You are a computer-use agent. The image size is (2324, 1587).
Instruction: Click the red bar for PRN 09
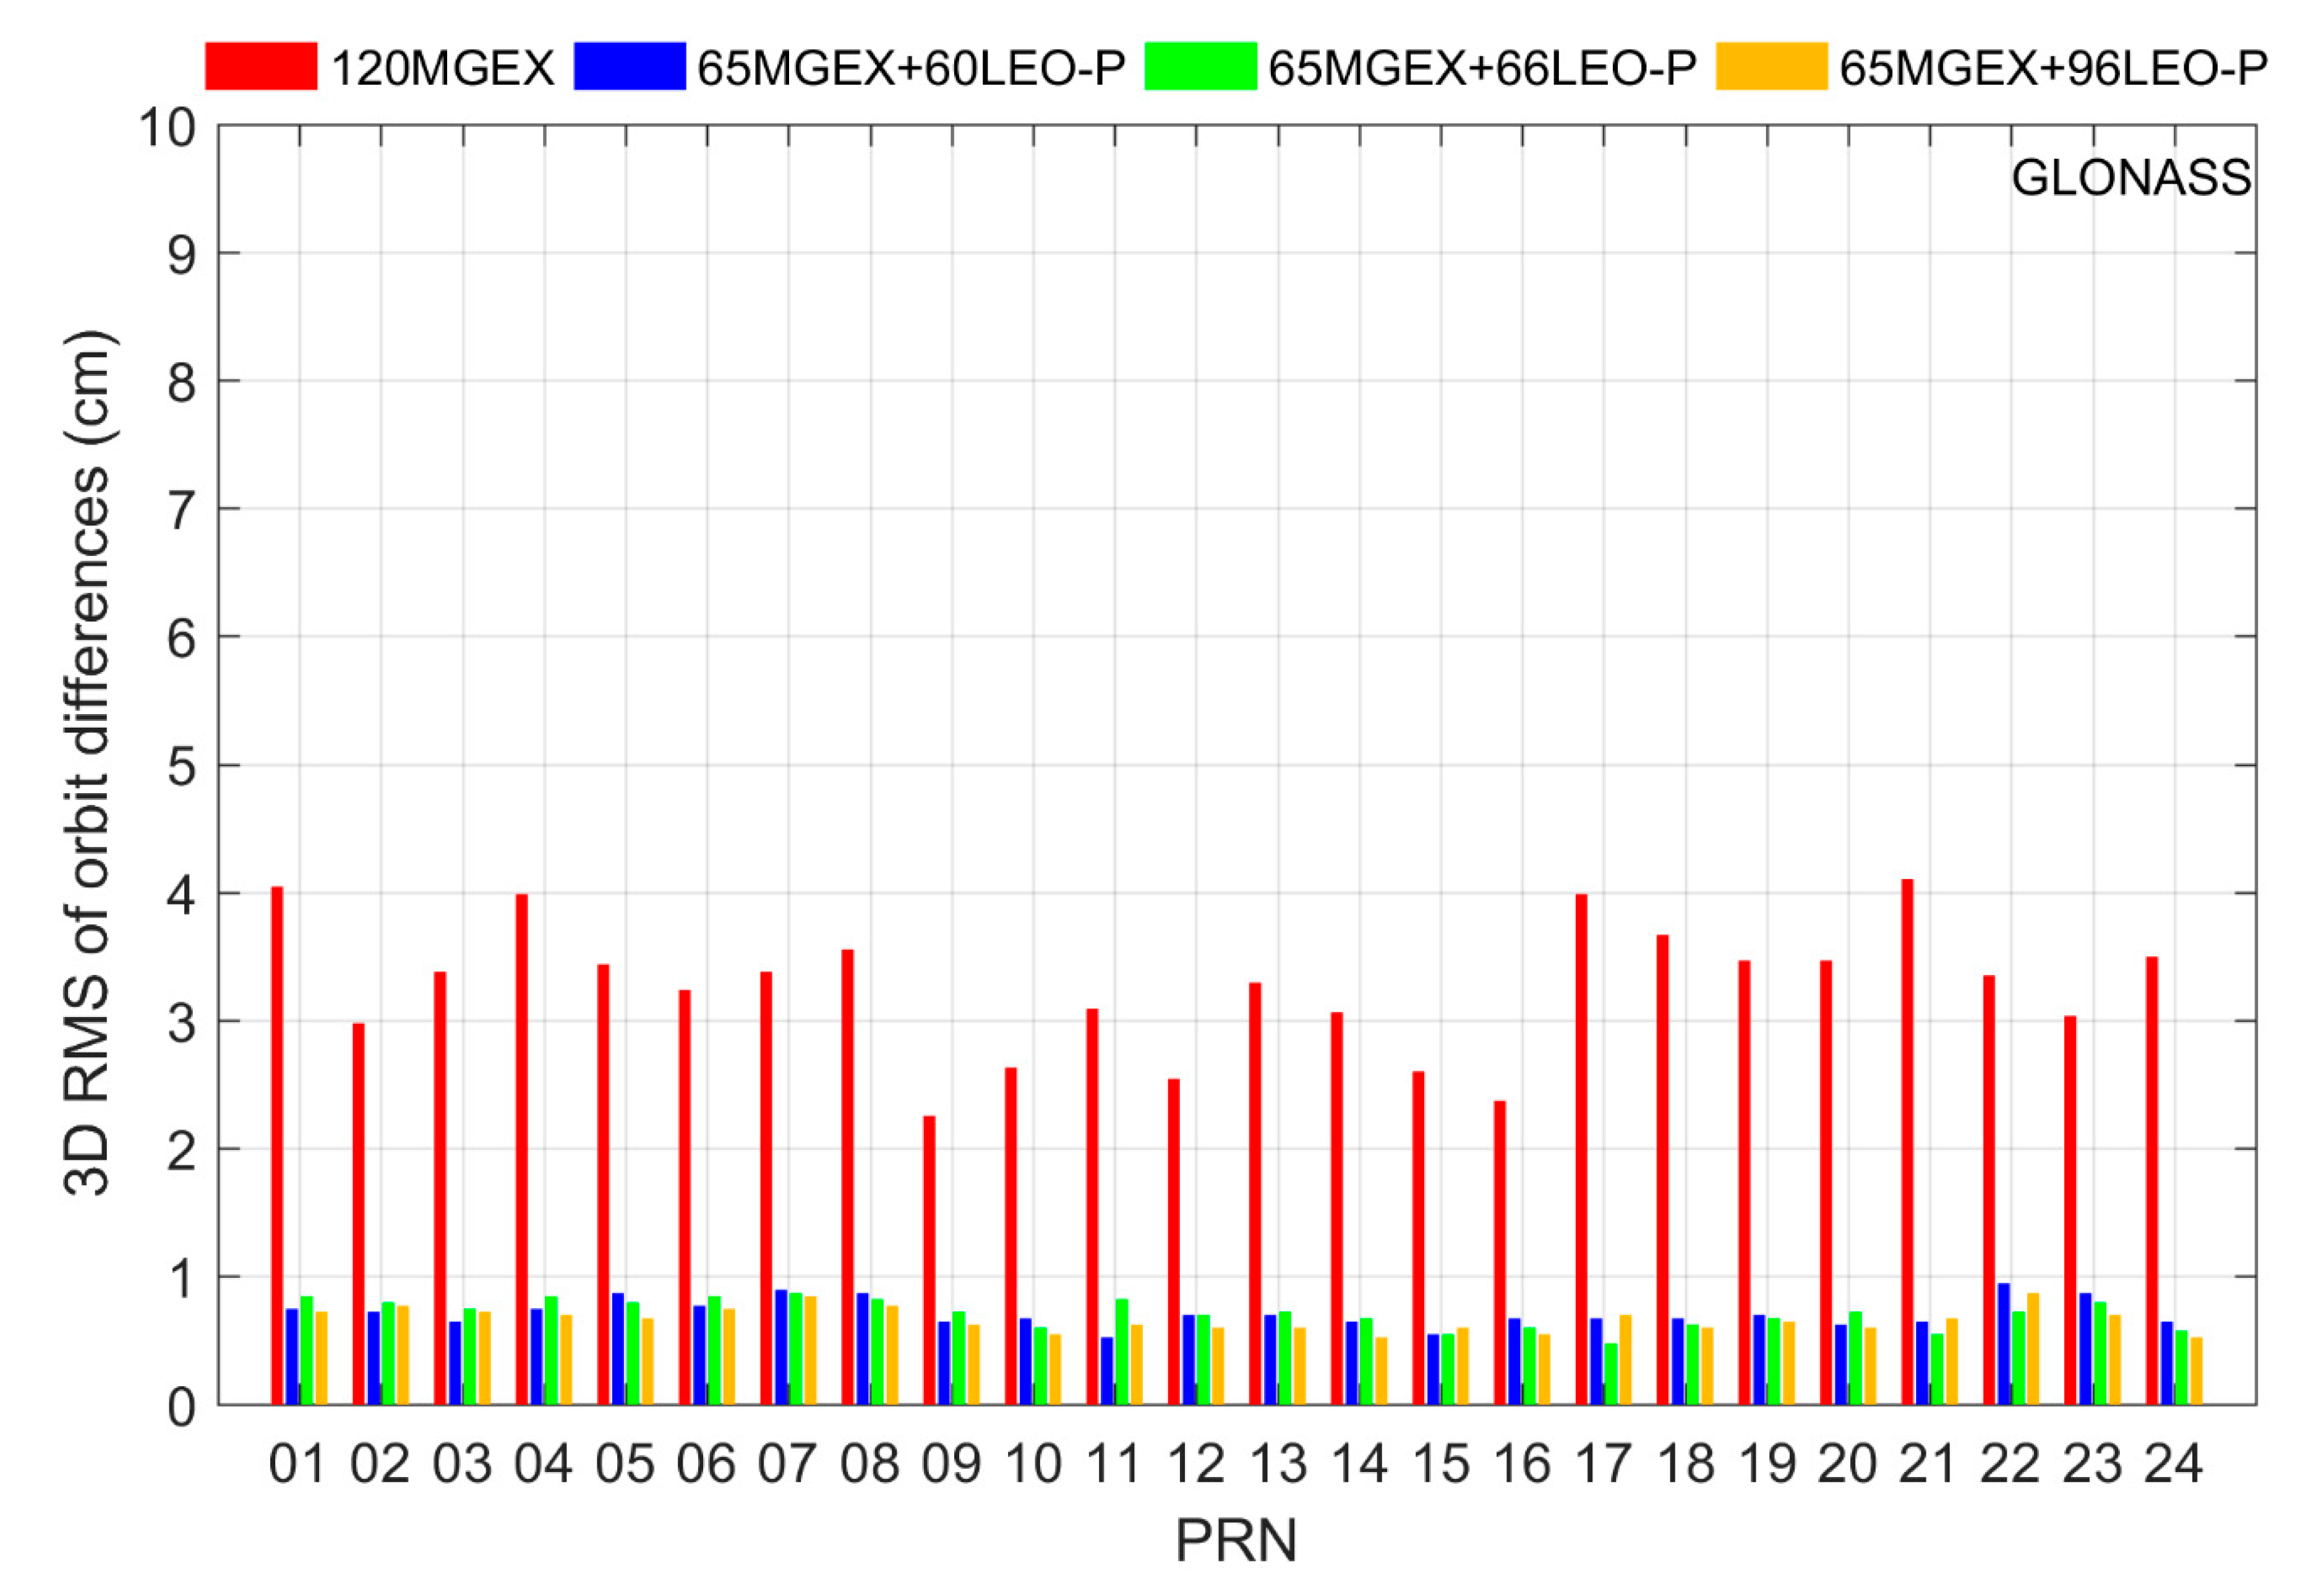coord(929,1260)
